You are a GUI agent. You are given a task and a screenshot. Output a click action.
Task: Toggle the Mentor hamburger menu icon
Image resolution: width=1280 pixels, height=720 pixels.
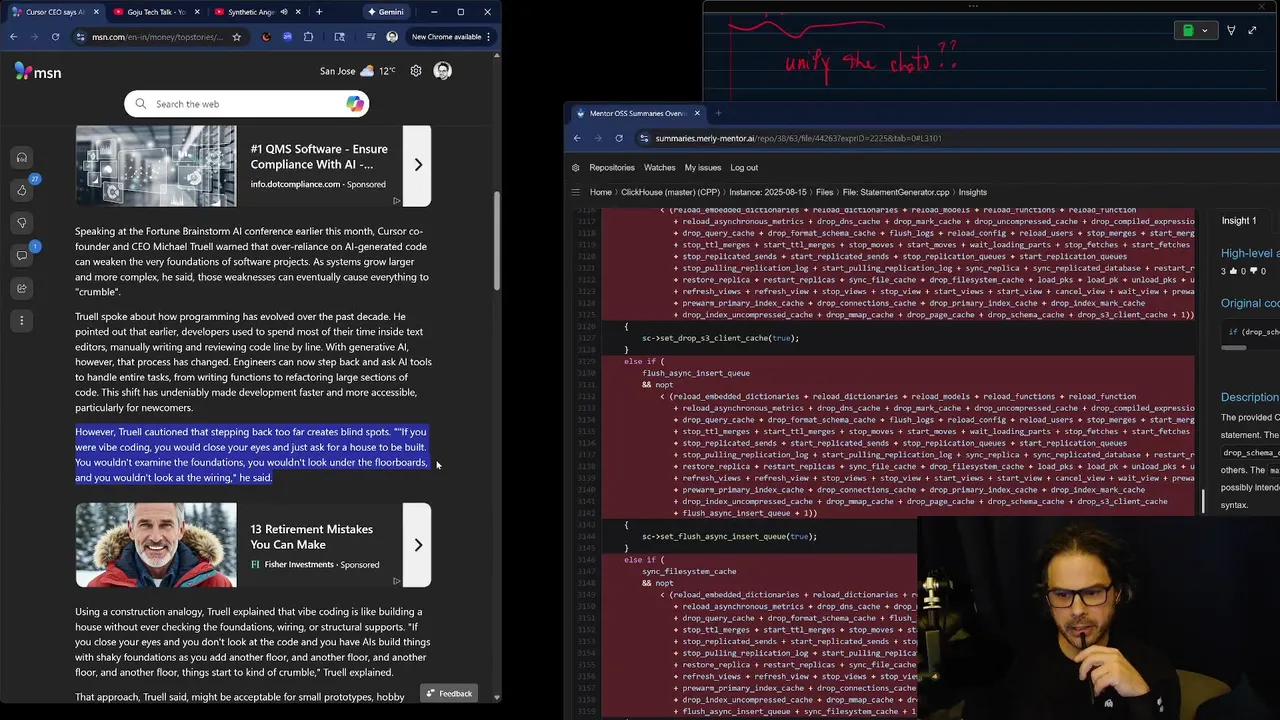tap(576, 192)
